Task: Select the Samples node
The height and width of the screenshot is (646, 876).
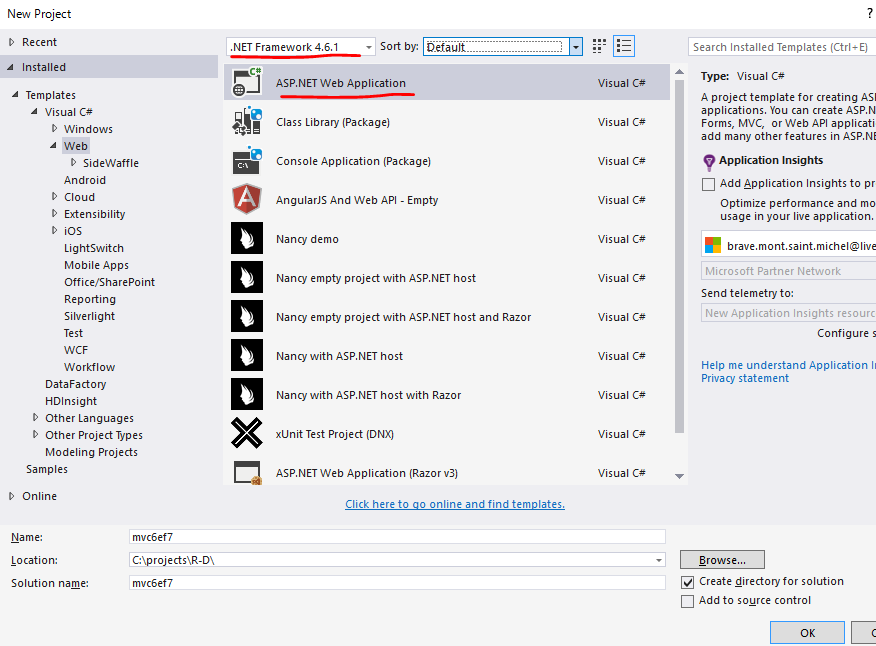Action: coord(47,469)
